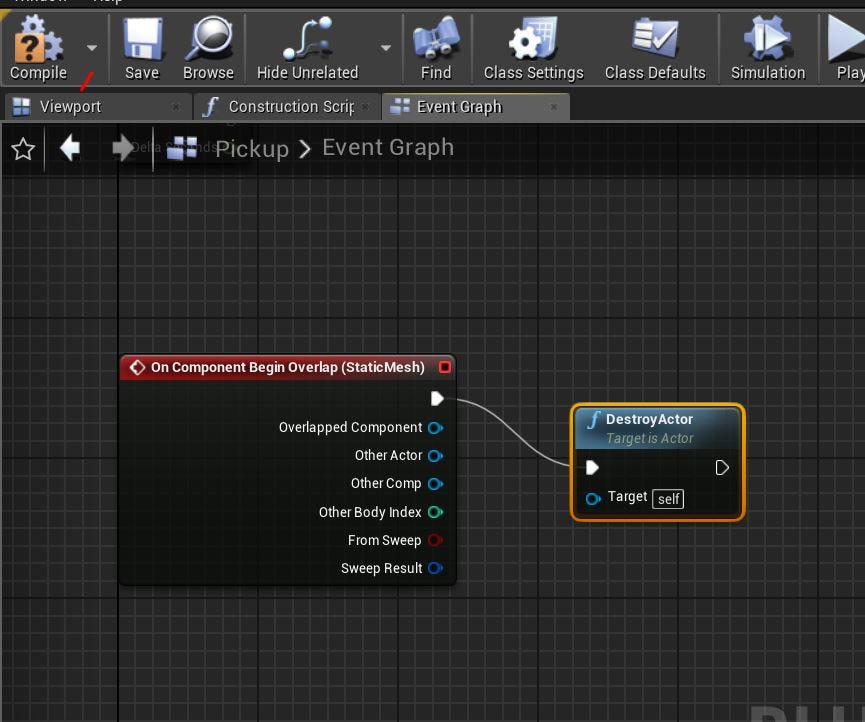Image resolution: width=865 pixels, height=722 pixels.
Task: Click the self value box on Target
Action: coord(668,499)
